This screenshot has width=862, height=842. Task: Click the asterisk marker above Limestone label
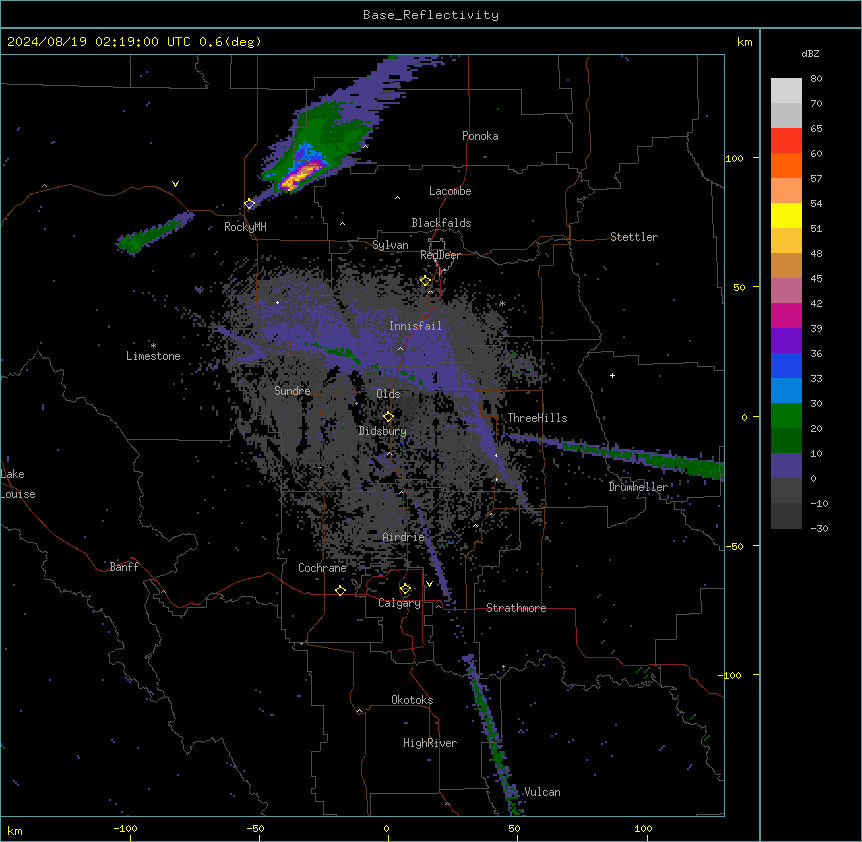153,346
